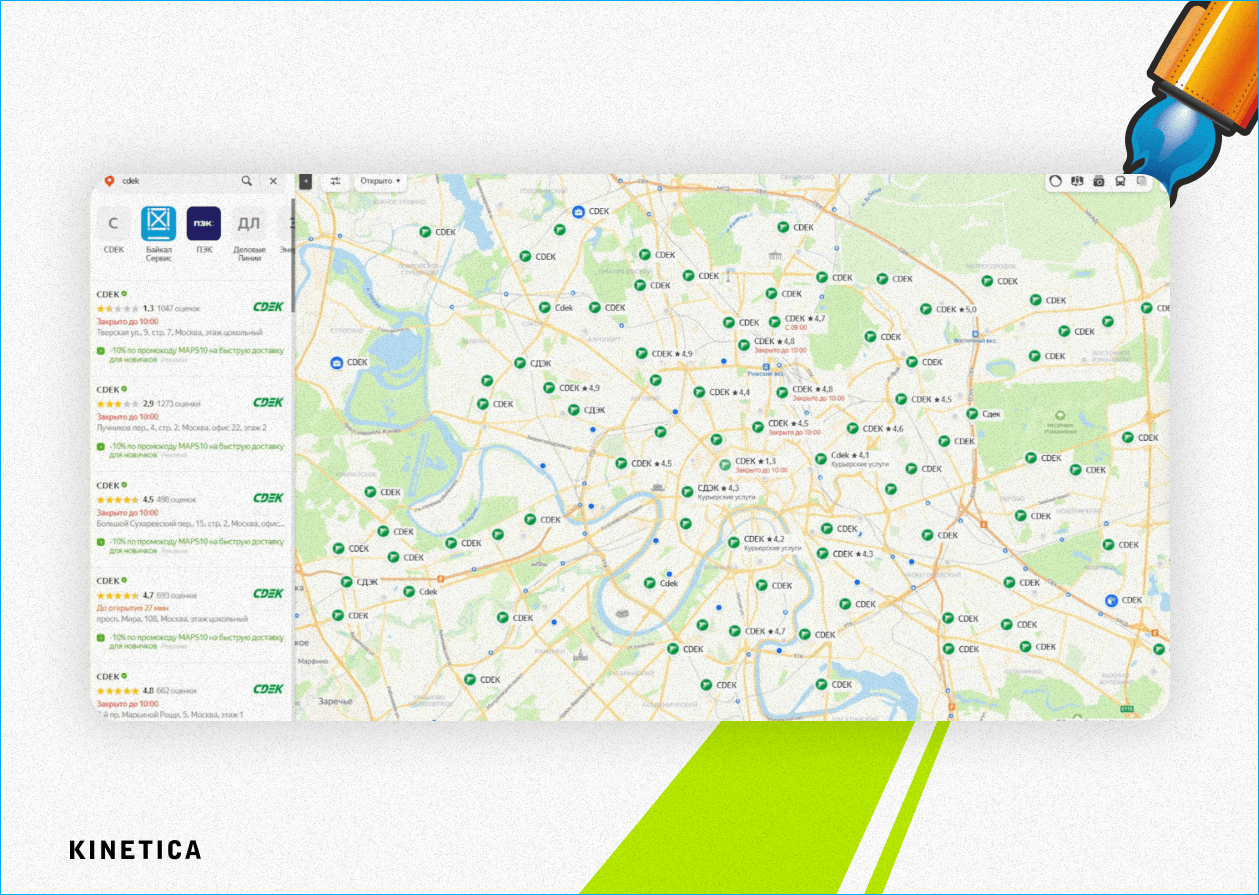The image size is (1259, 895).
Task: Open MAPS10 promo under Большой Сухаревский result
Action: (x=190, y=545)
